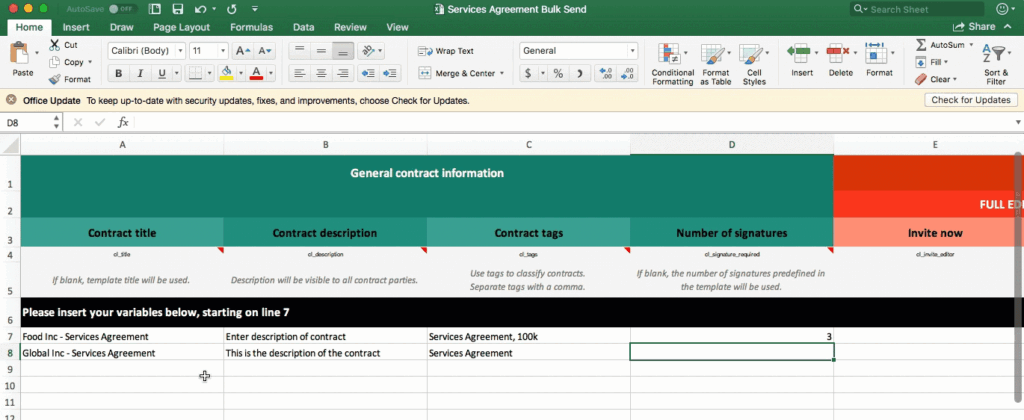This screenshot has height=420, width=1024.
Task: Toggle Center horizontal alignment
Action: (x=321, y=73)
